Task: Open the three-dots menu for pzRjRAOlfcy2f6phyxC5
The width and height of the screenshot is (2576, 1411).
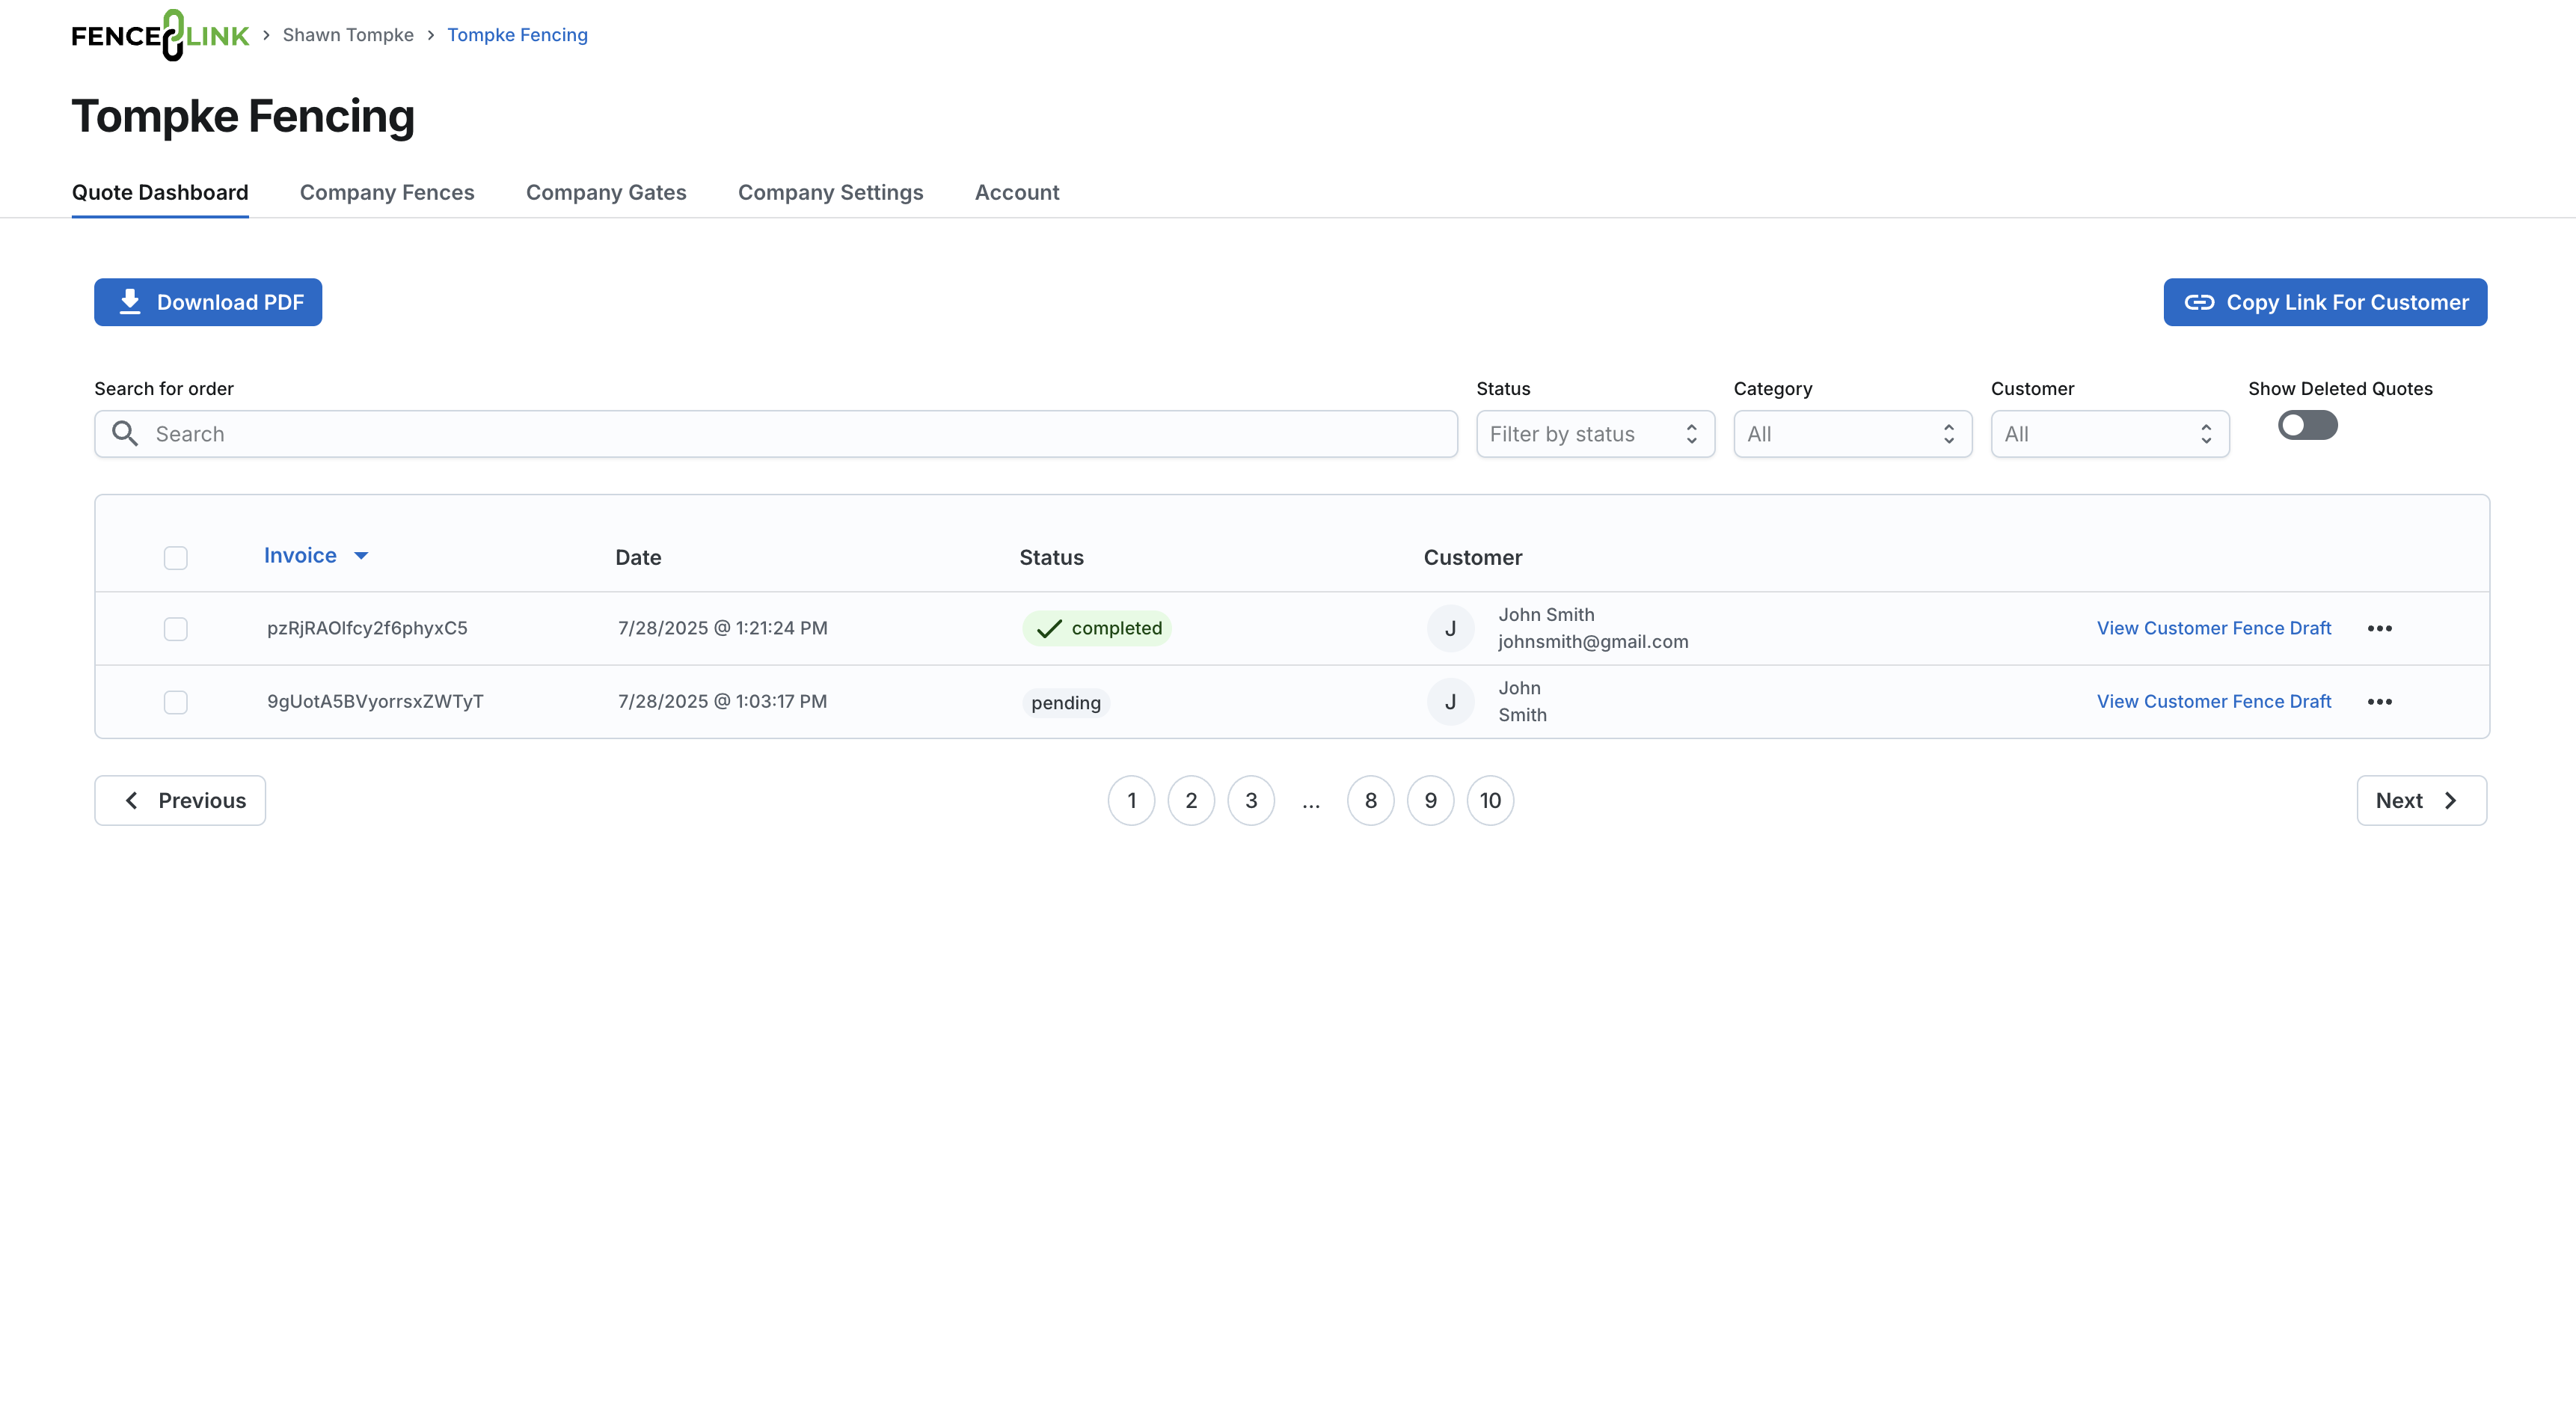Action: coord(2380,629)
